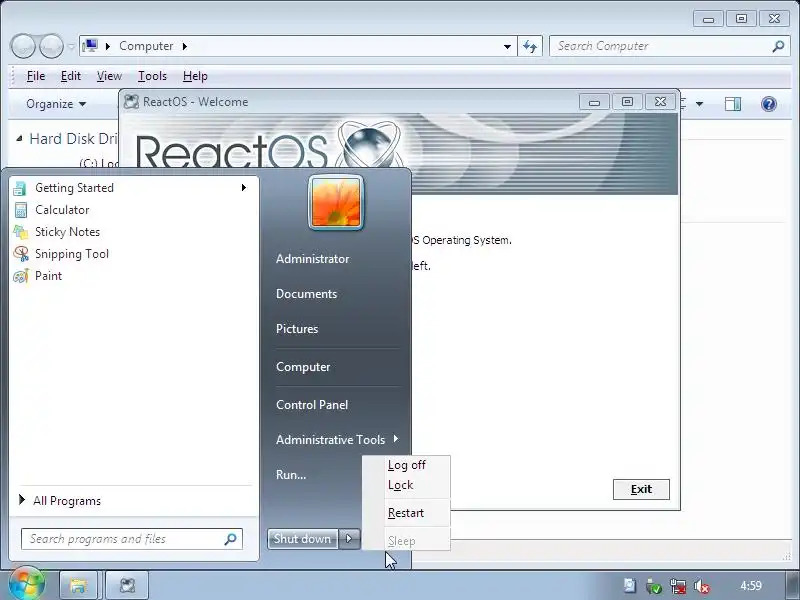Viewport: 800px width, 600px height.
Task: Click recent pages arrow beside navigation buttons
Action: (x=71, y=47)
